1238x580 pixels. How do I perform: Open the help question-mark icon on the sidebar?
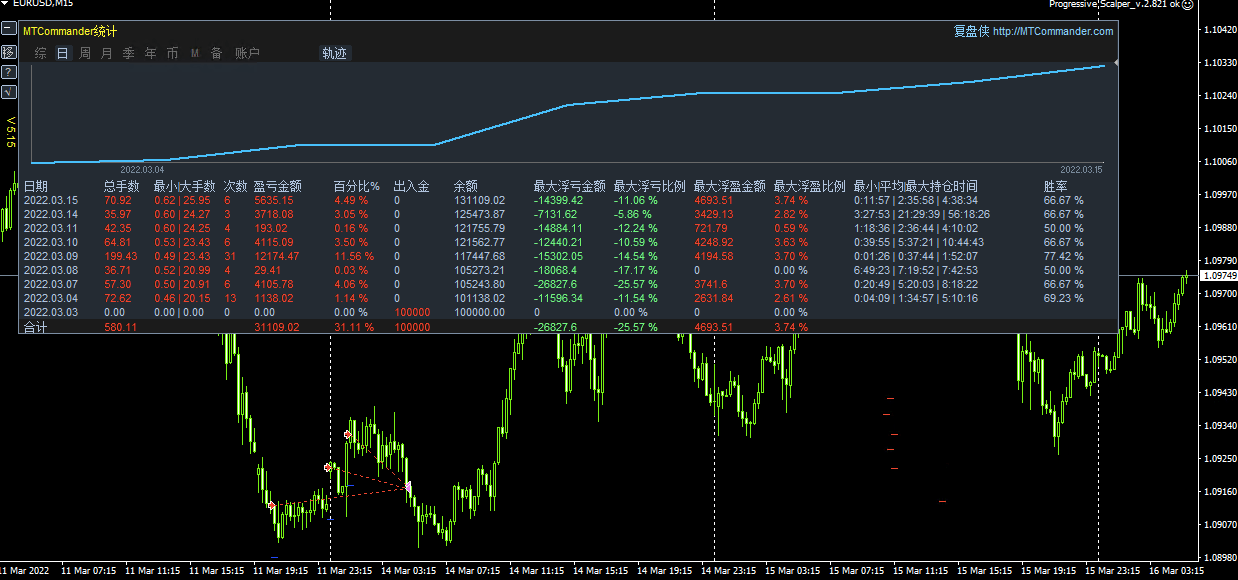coord(8,71)
